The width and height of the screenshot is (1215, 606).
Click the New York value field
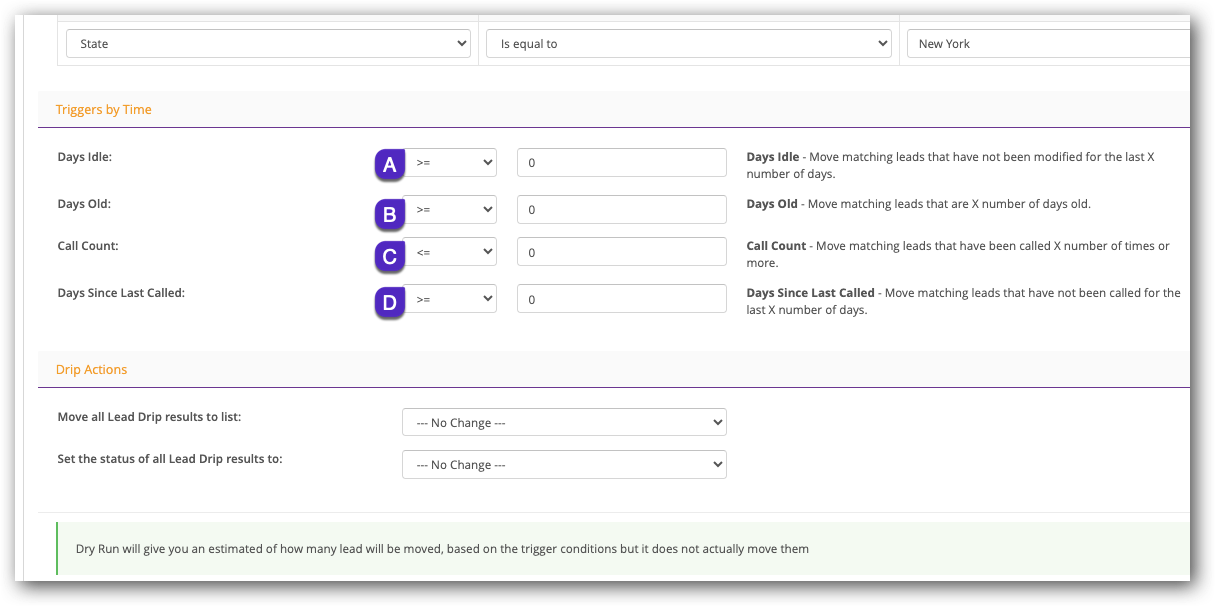coord(1046,44)
